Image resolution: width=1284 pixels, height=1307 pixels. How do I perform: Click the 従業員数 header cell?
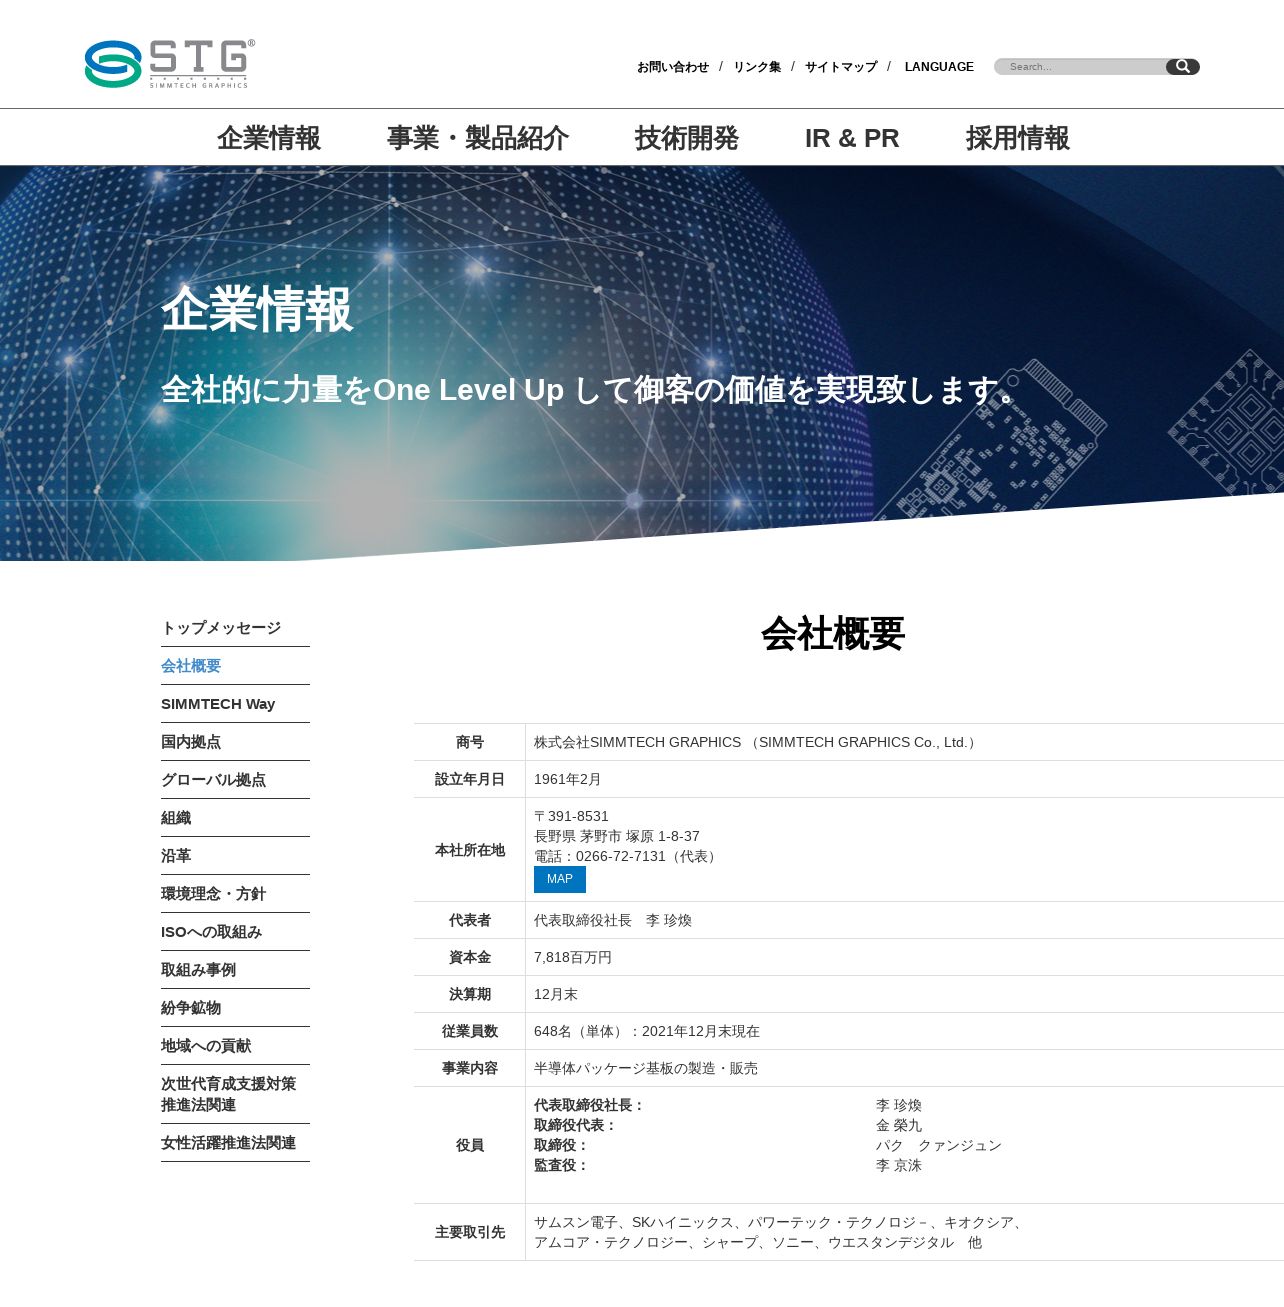[470, 1031]
